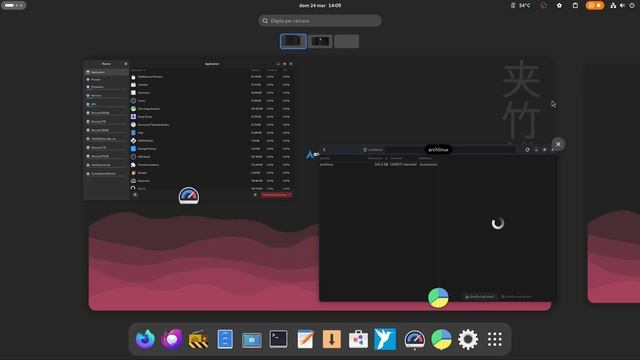
Task: Open the clock and calendar in the top bar
Action: tap(320, 5)
